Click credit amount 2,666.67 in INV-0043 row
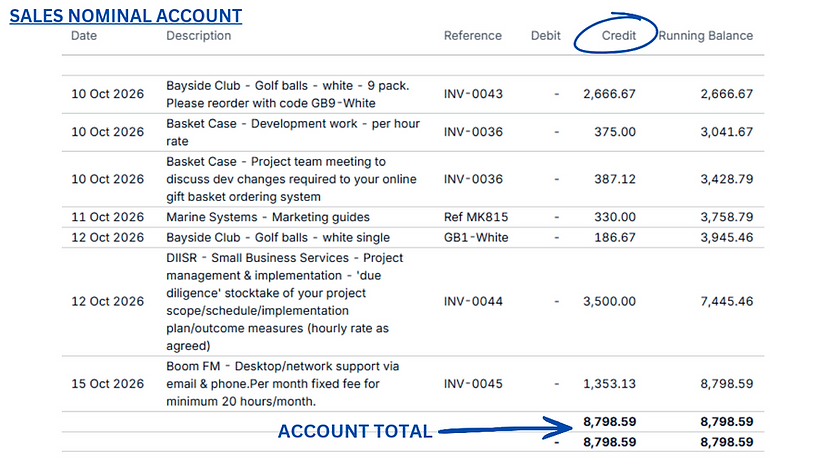This screenshot has height=473, width=840. tap(609, 94)
